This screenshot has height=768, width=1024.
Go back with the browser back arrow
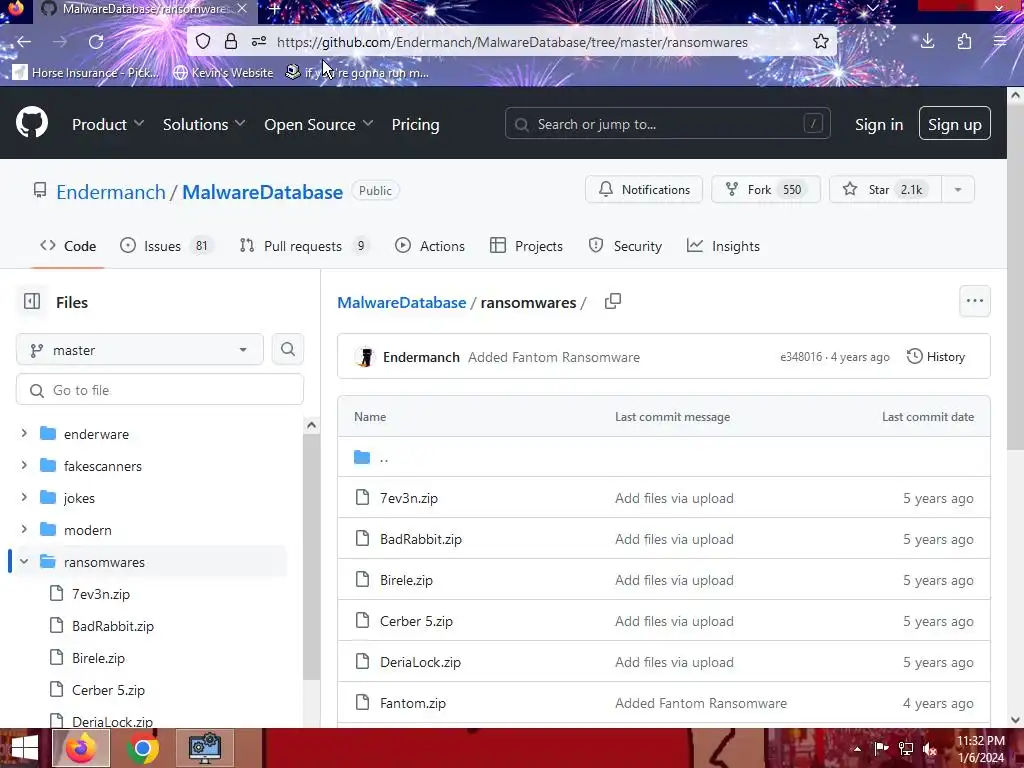(x=24, y=42)
